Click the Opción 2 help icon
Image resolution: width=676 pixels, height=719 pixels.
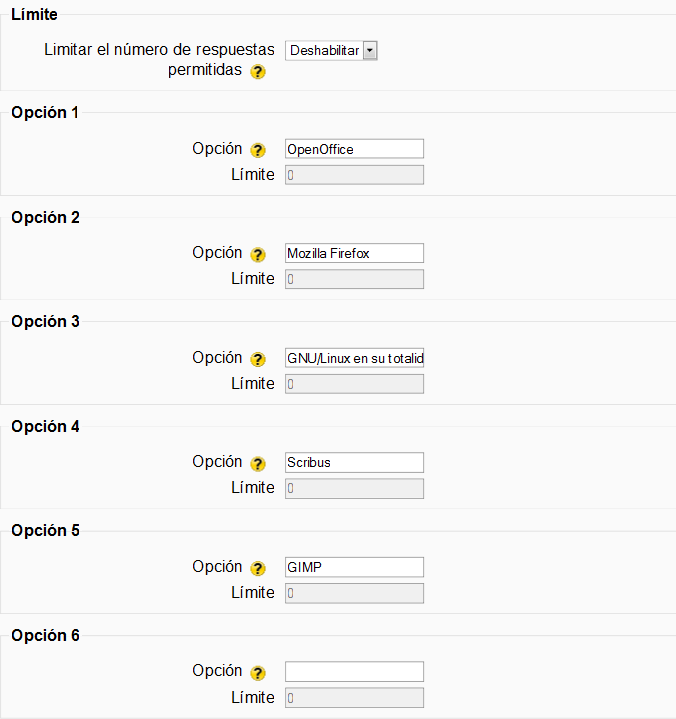[258, 255]
